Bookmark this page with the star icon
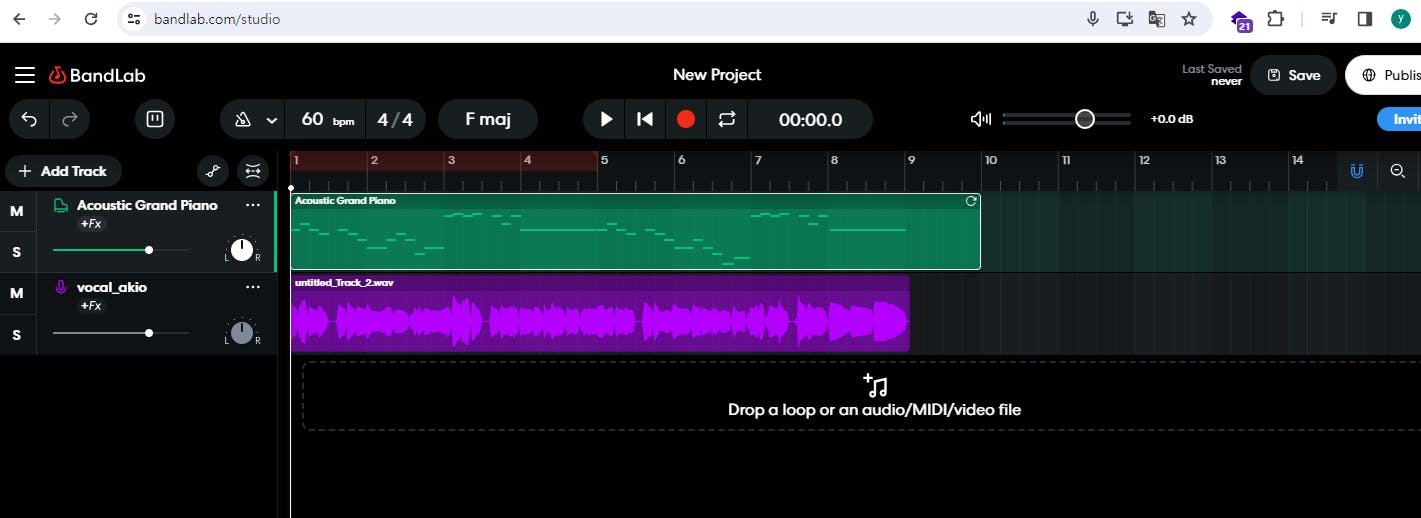 pyautogui.click(x=1188, y=19)
